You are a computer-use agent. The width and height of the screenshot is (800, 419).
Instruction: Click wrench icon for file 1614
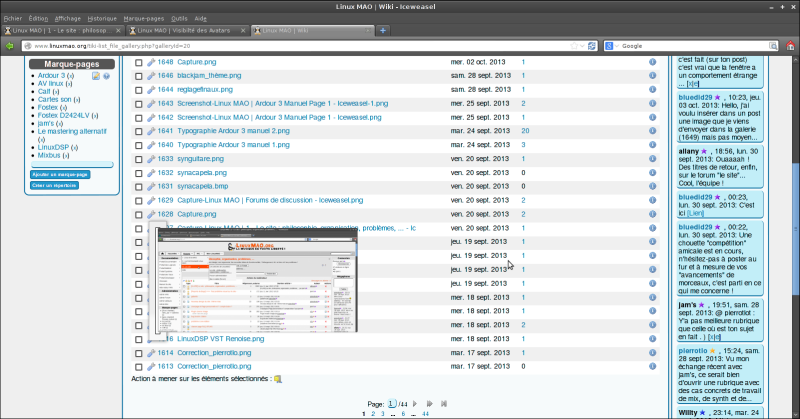pos(151,353)
